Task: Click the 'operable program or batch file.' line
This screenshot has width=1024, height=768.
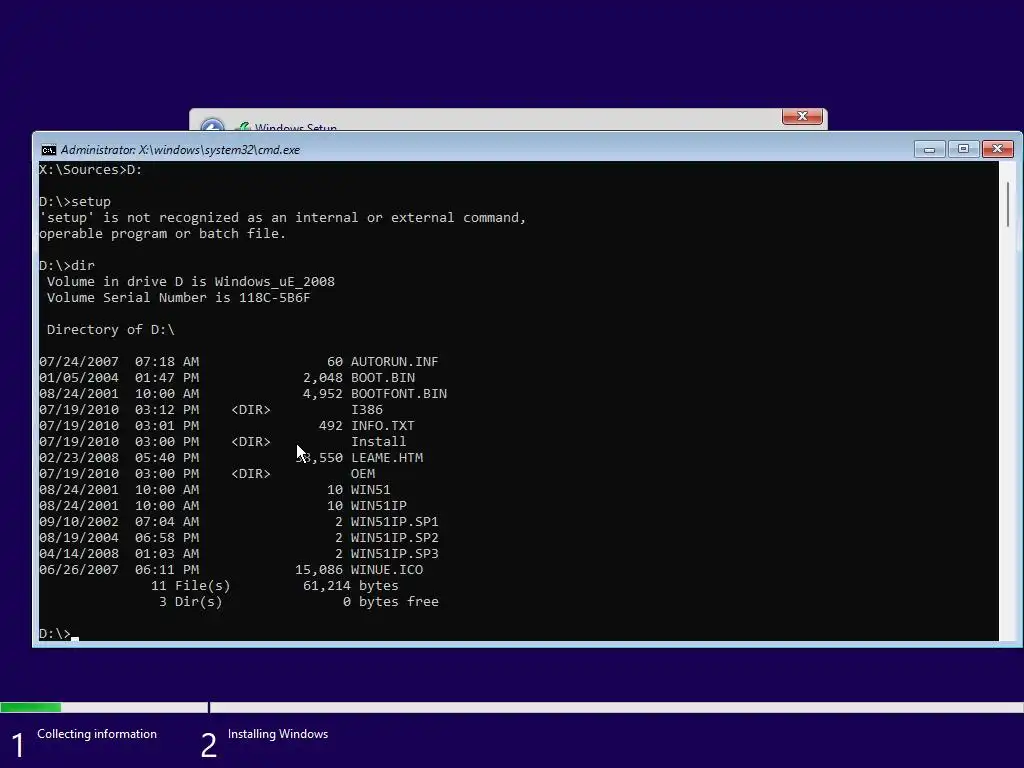Action: (x=163, y=234)
